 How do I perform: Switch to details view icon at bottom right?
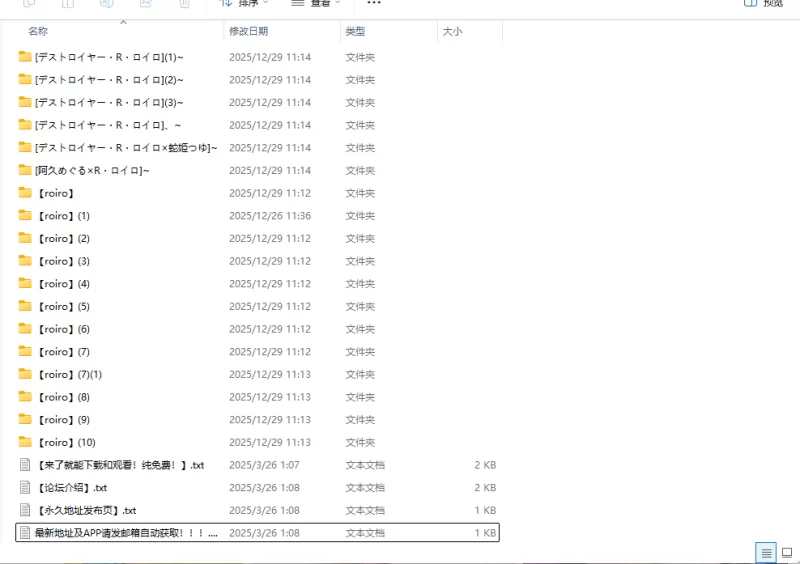pyautogui.click(x=766, y=553)
